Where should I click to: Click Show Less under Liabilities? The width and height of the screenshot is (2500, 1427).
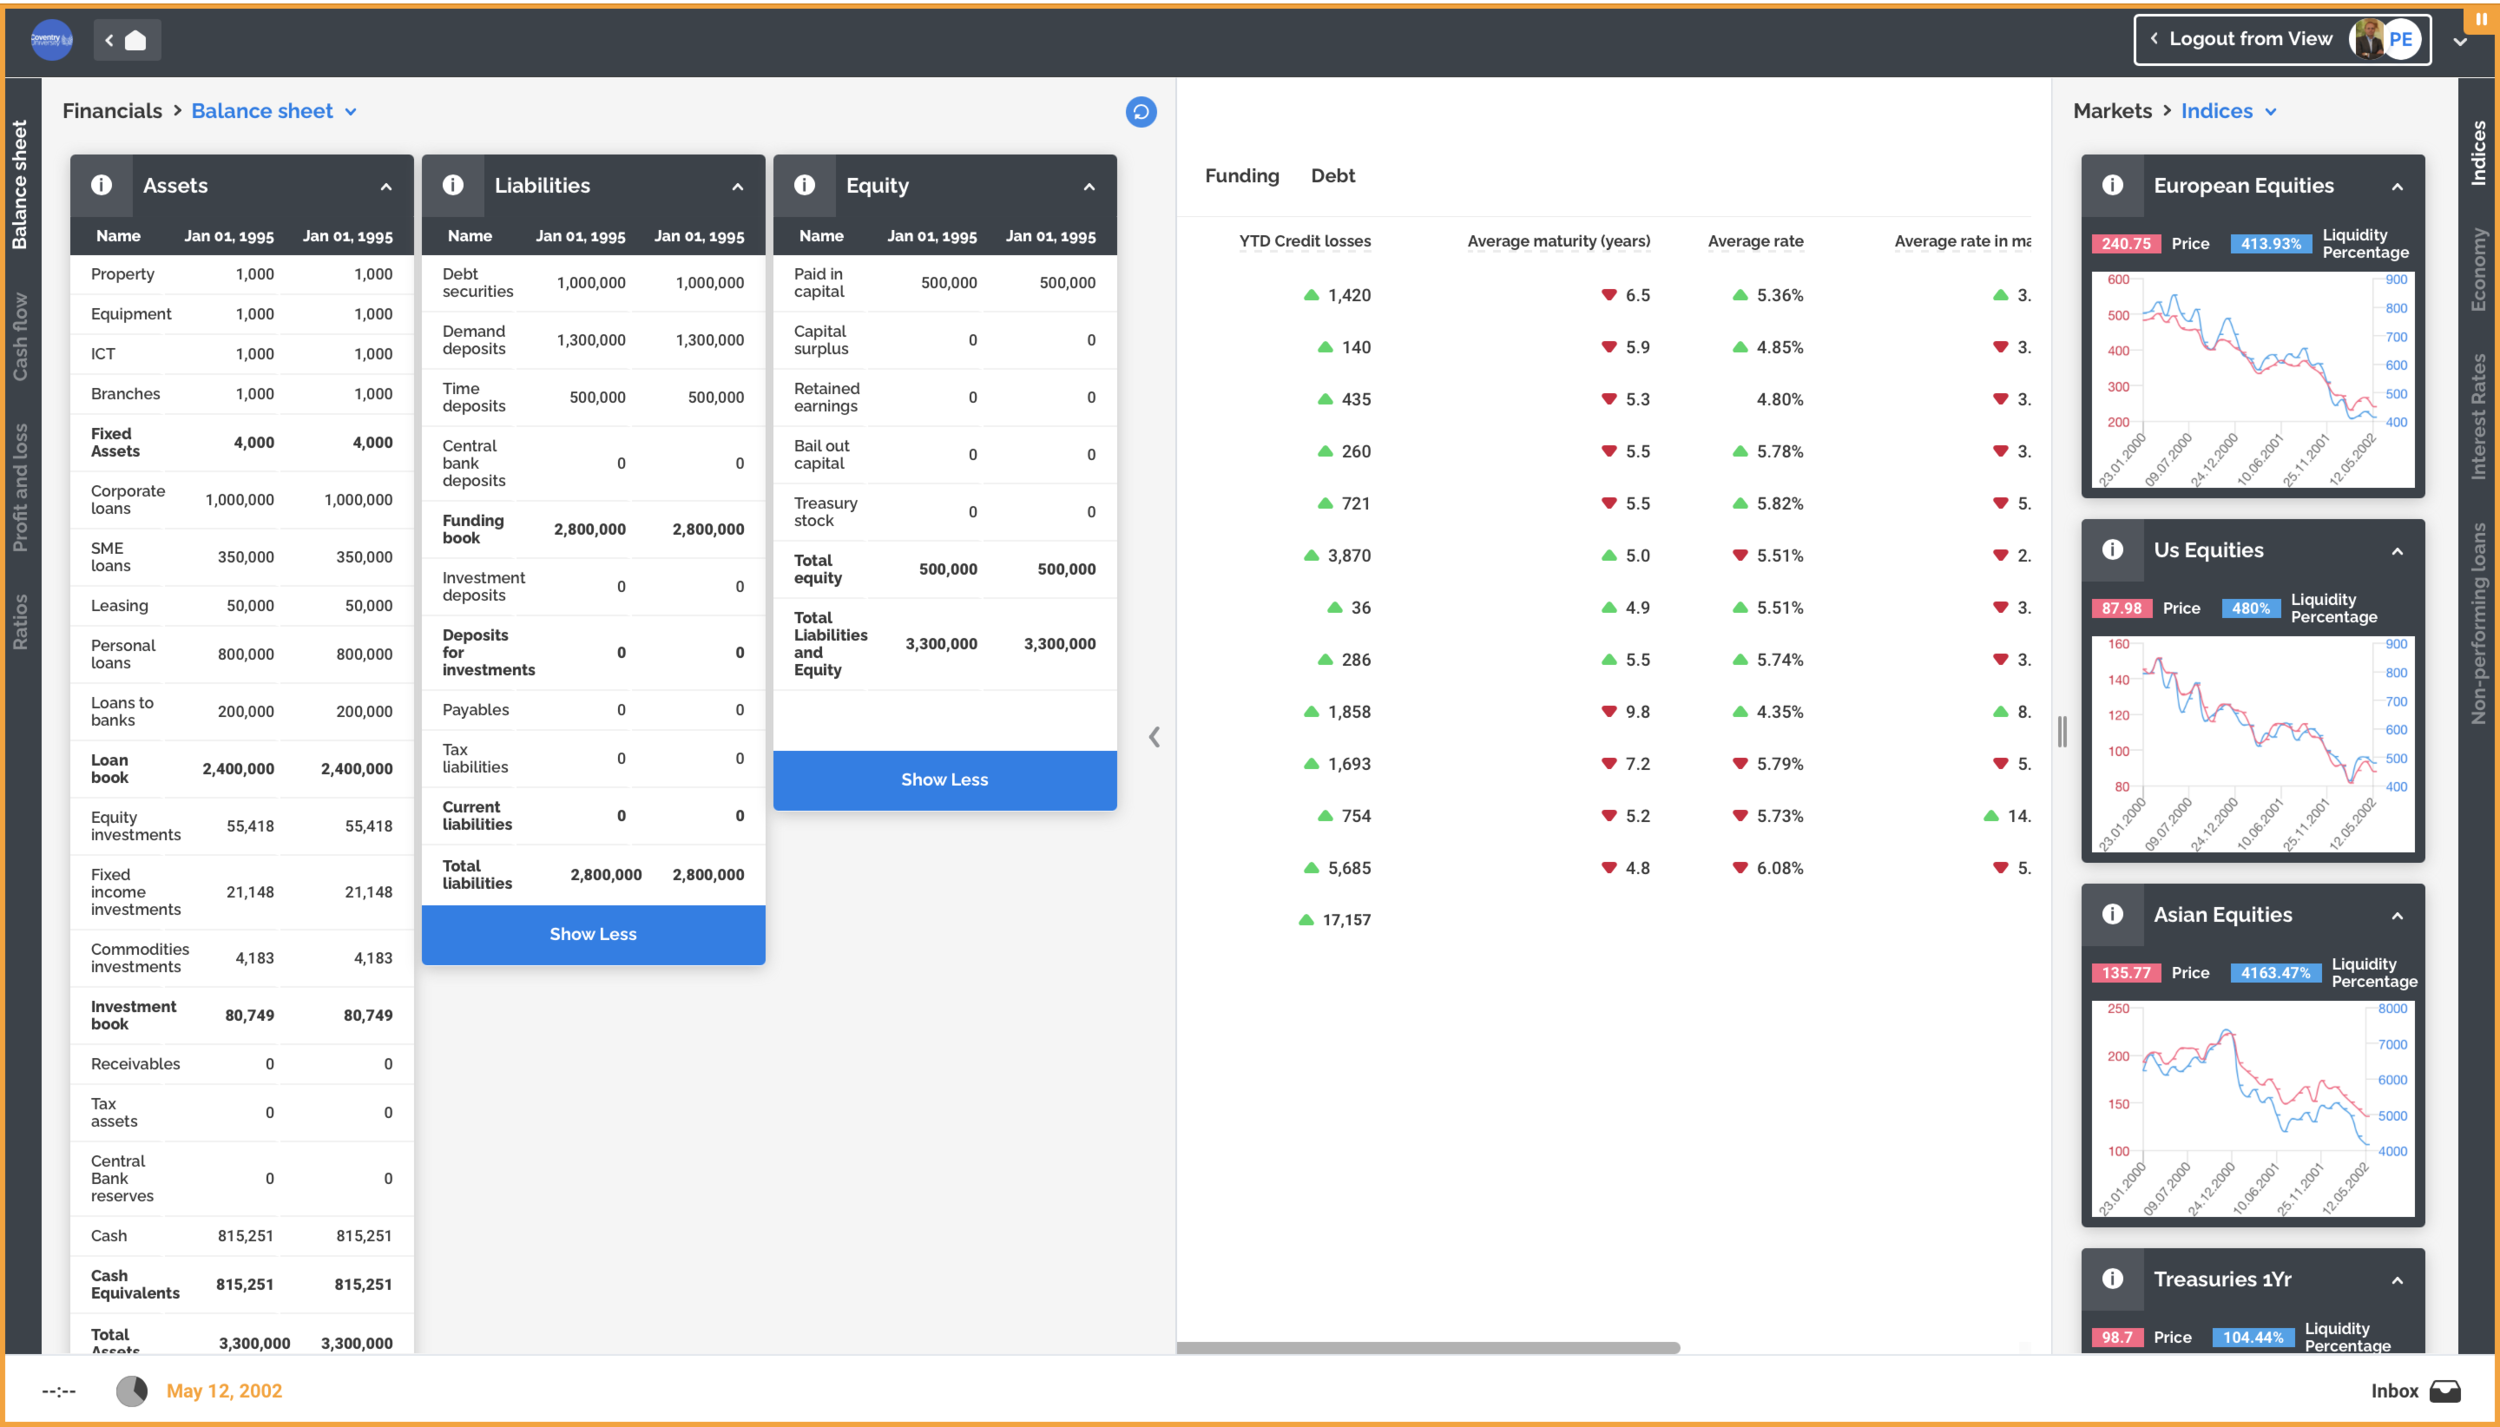click(593, 934)
